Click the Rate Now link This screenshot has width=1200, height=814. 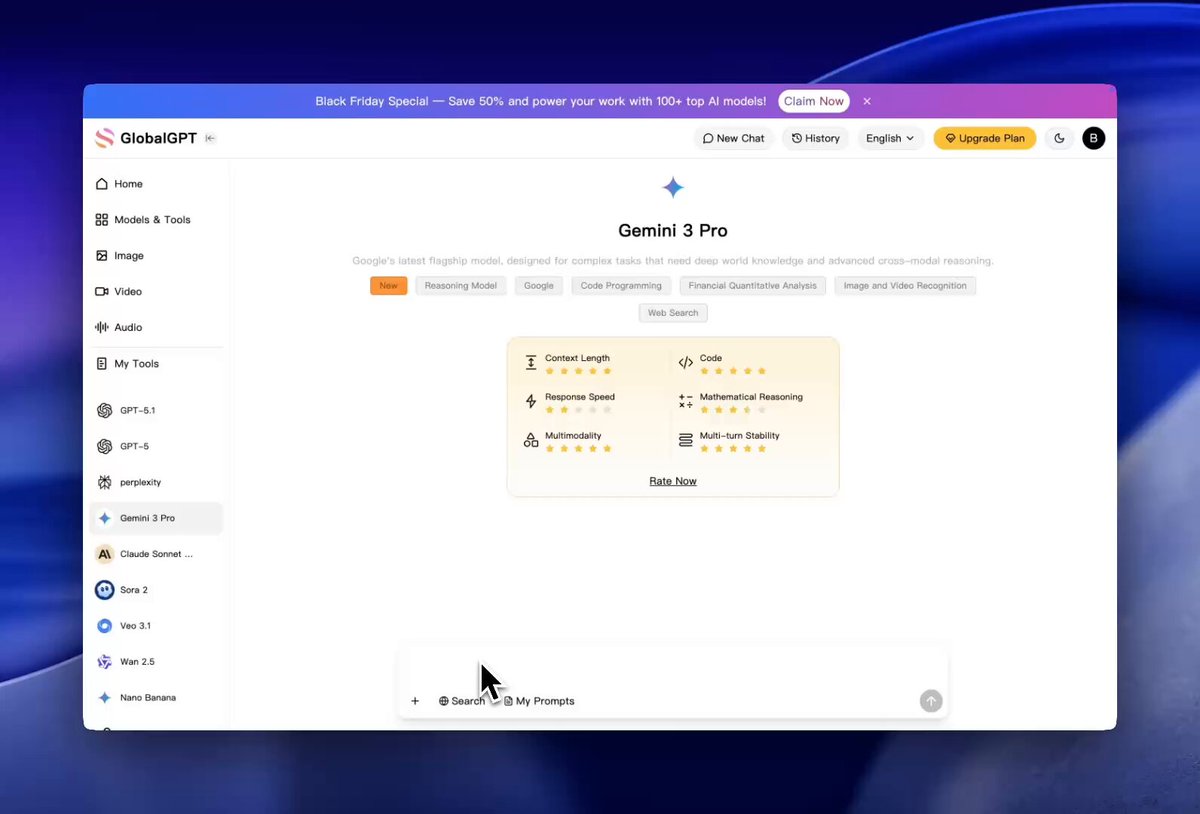point(673,481)
